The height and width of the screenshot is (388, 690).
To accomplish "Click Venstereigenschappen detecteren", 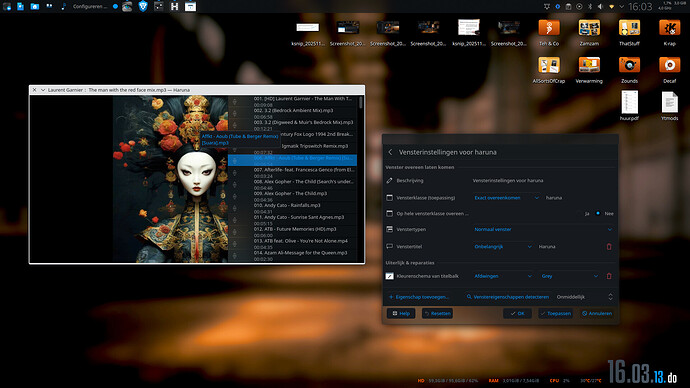I will [507, 297].
